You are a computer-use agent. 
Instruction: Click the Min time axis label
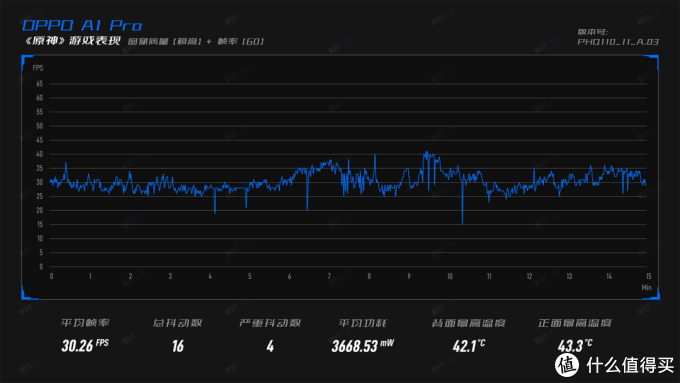tap(646, 287)
